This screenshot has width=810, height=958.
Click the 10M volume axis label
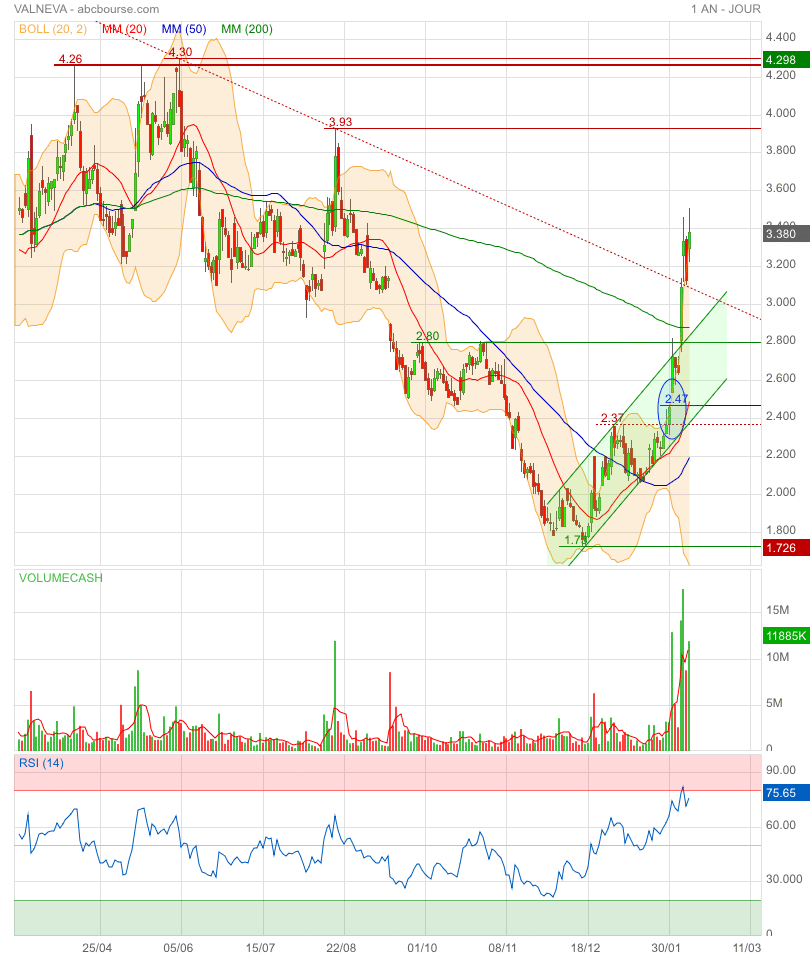778,657
